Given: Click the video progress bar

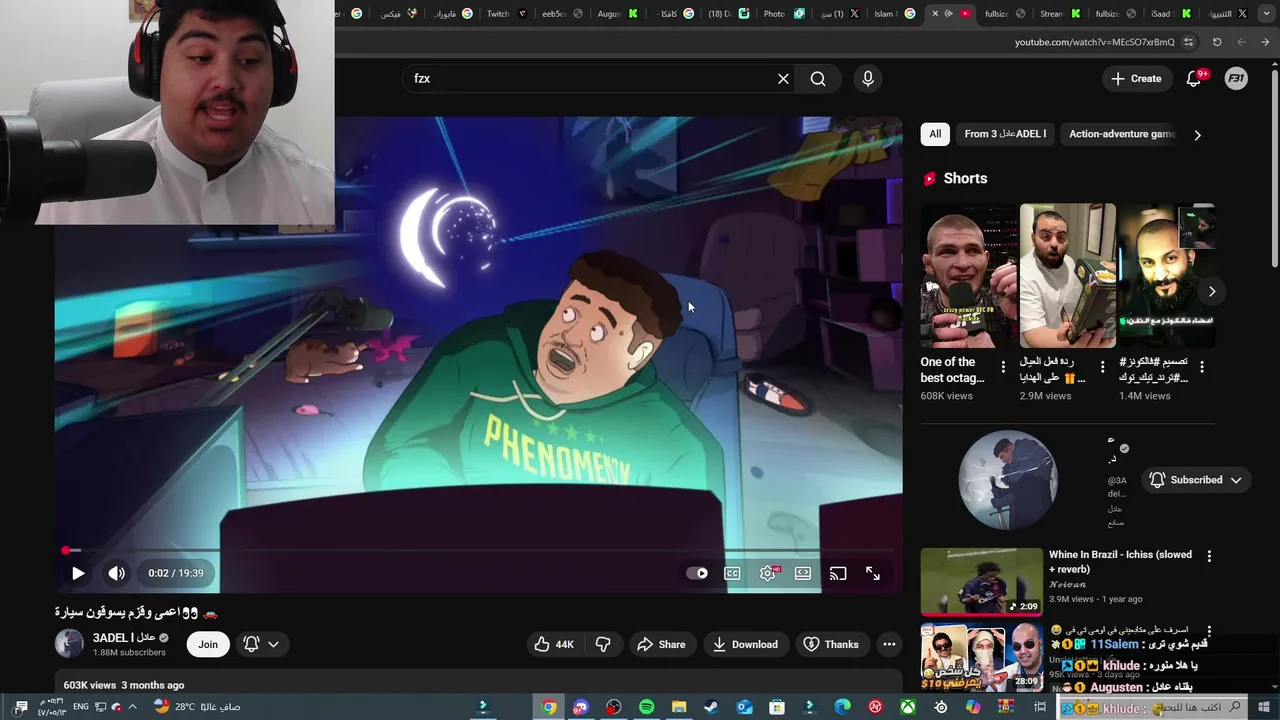Looking at the screenshot, I should 478,550.
